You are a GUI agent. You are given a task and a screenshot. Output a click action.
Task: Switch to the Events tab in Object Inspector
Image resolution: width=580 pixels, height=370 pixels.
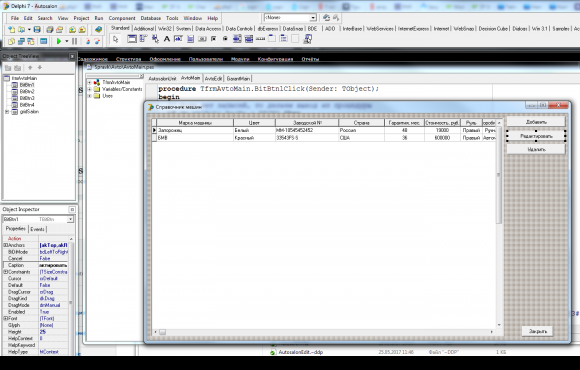tap(37, 229)
